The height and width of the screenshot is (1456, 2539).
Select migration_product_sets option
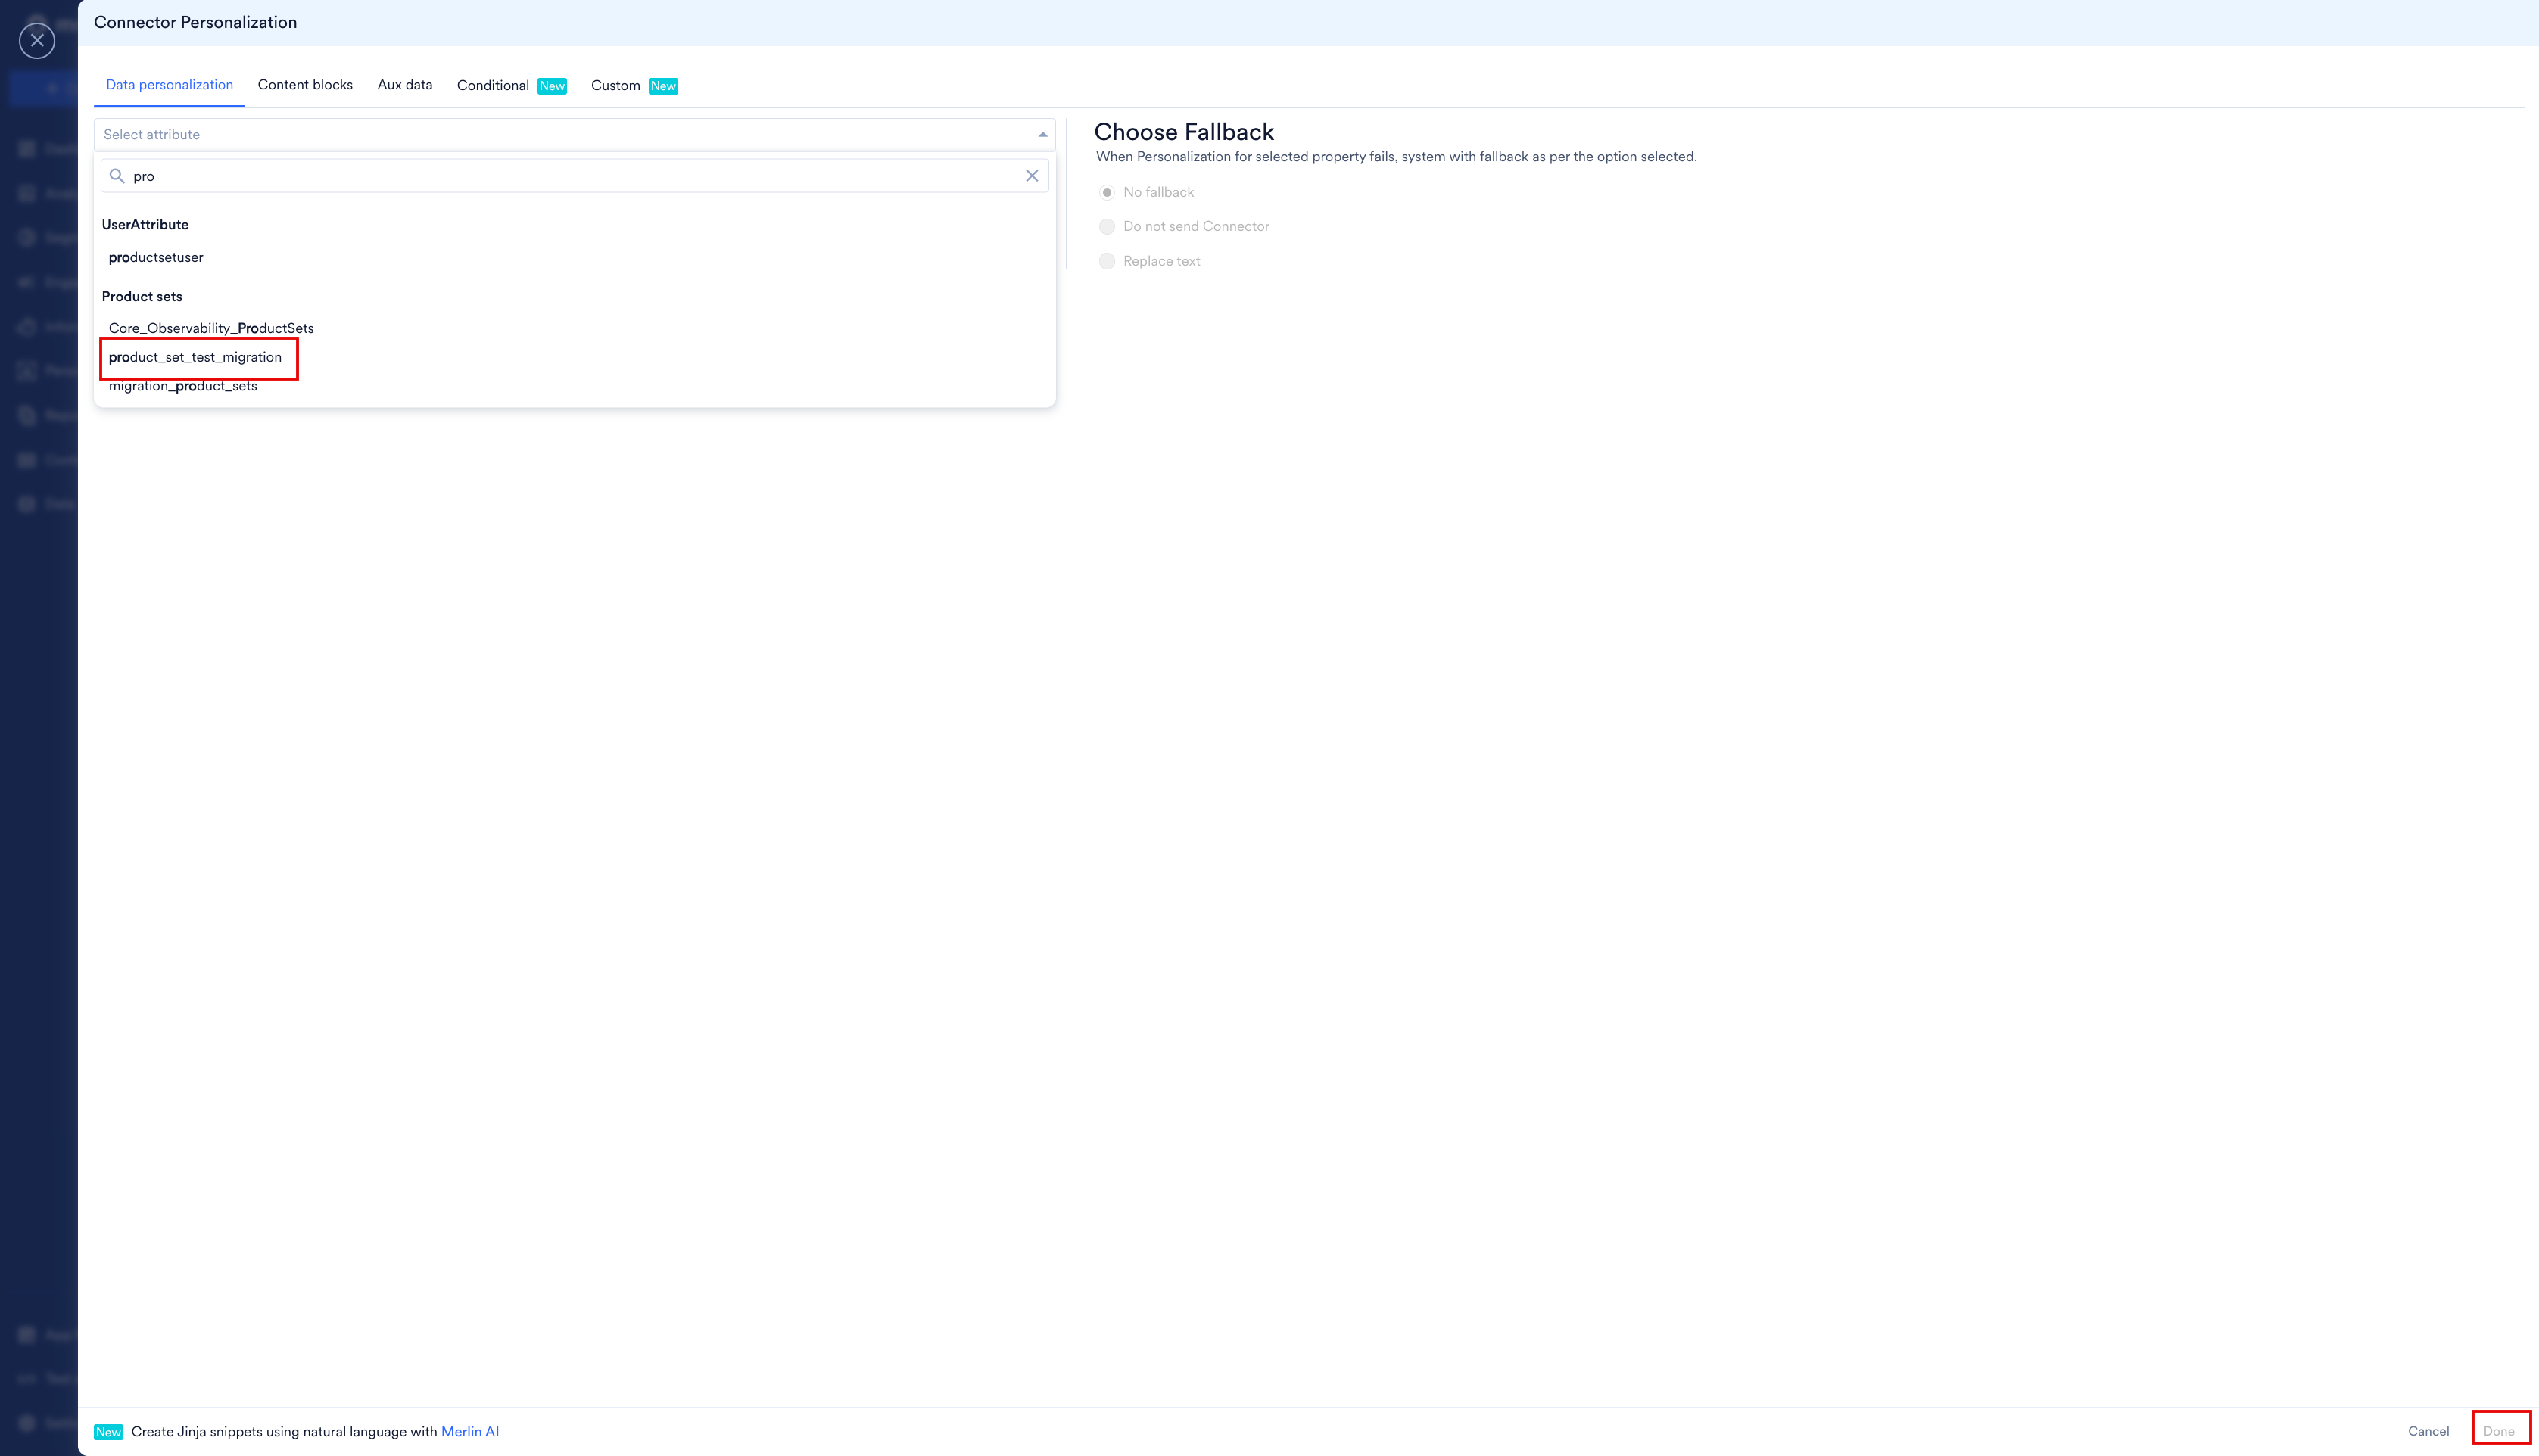(183, 386)
